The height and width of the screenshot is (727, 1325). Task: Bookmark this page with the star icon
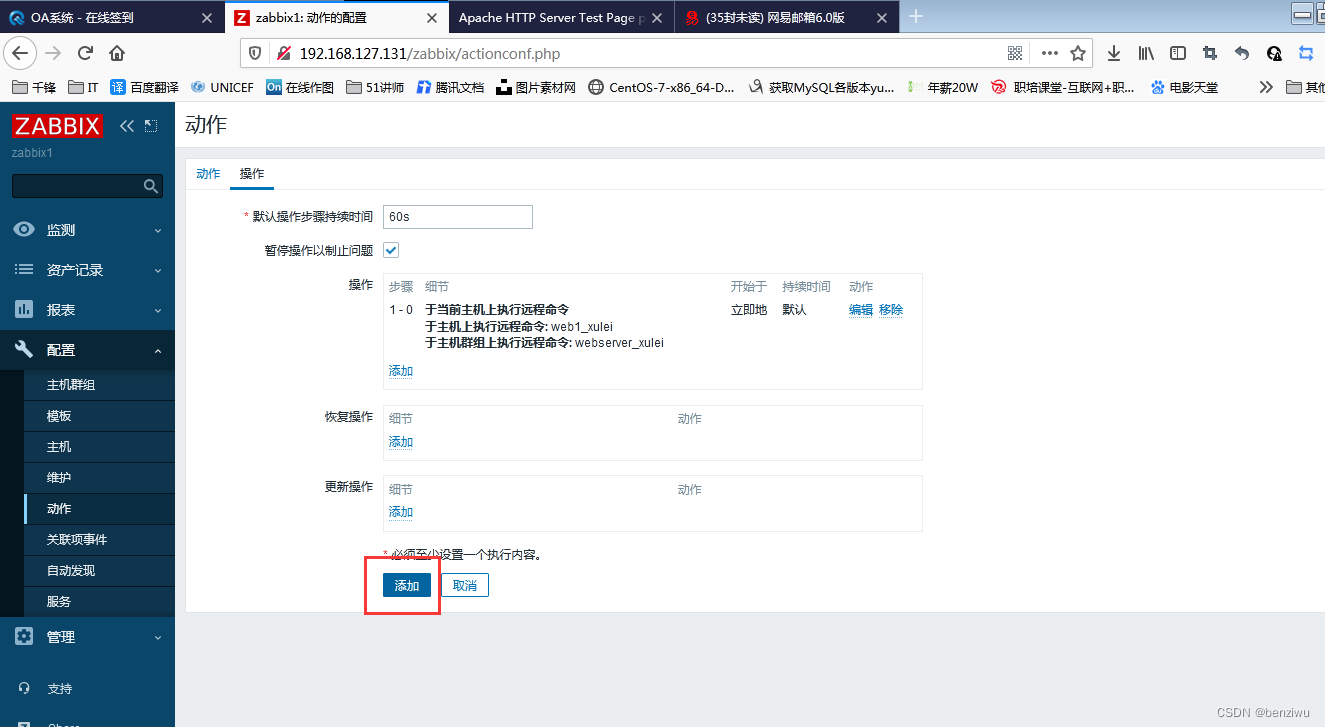[1078, 53]
